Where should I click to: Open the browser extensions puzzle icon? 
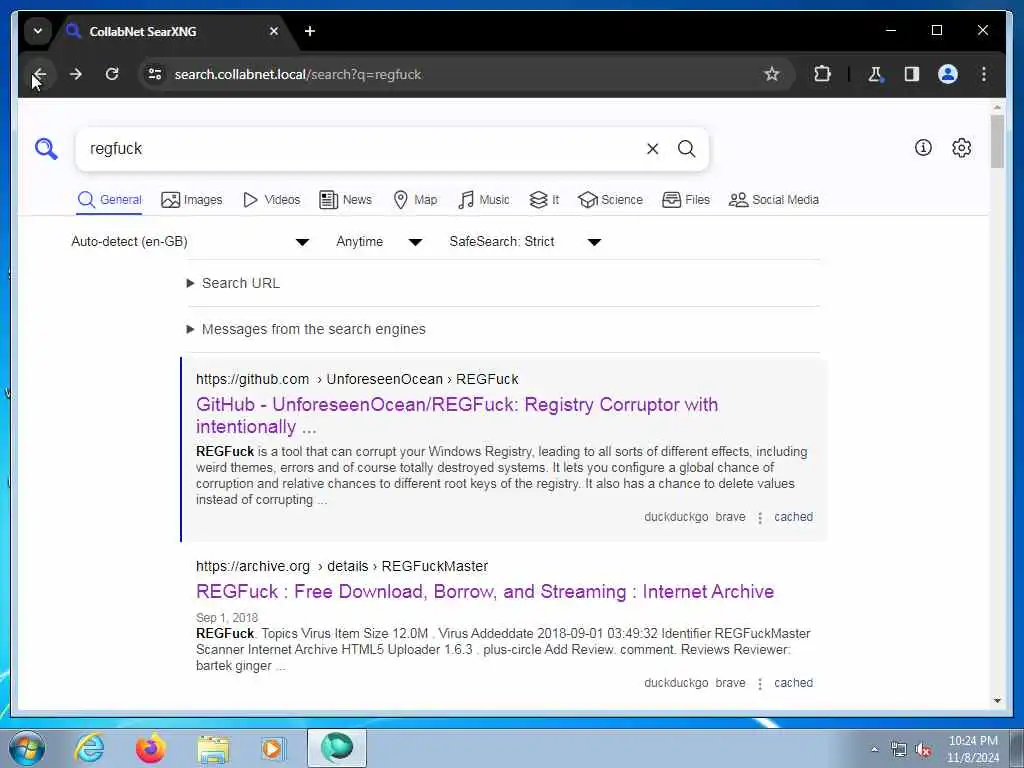click(822, 74)
